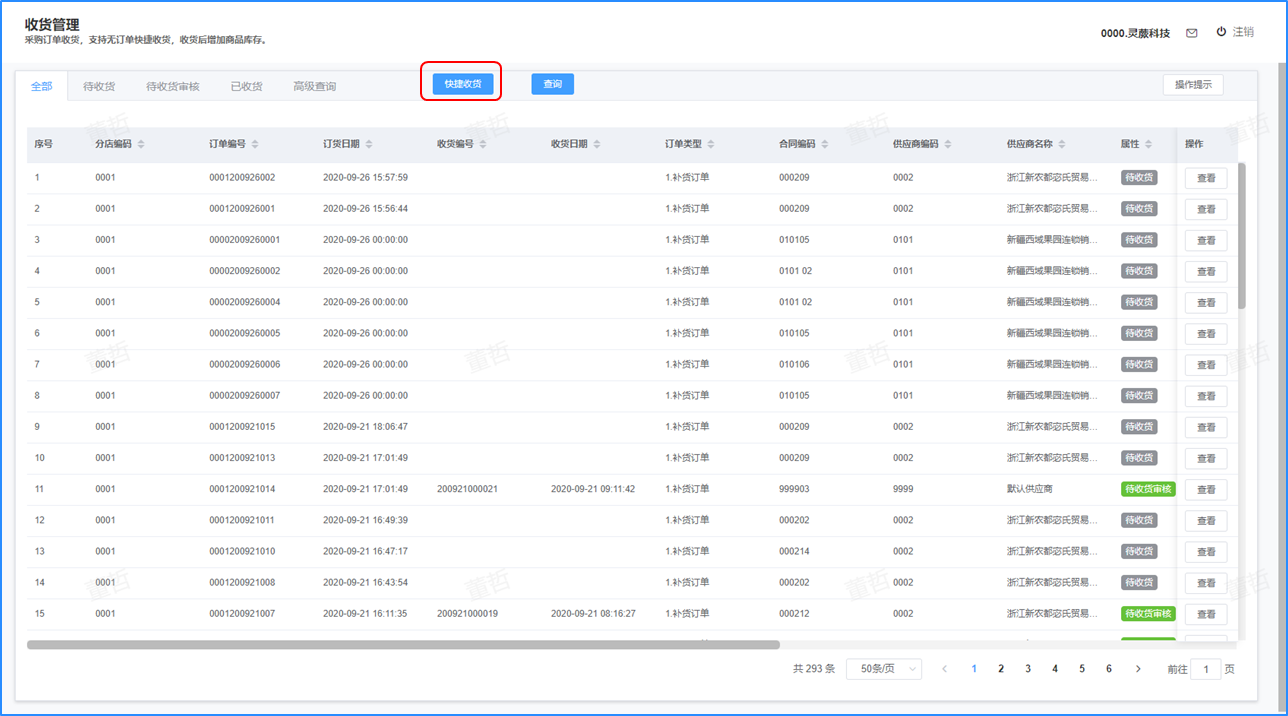This screenshot has width=1288, height=716.
Task: Sort by 分店编码 column sort icon
Action: (x=141, y=144)
